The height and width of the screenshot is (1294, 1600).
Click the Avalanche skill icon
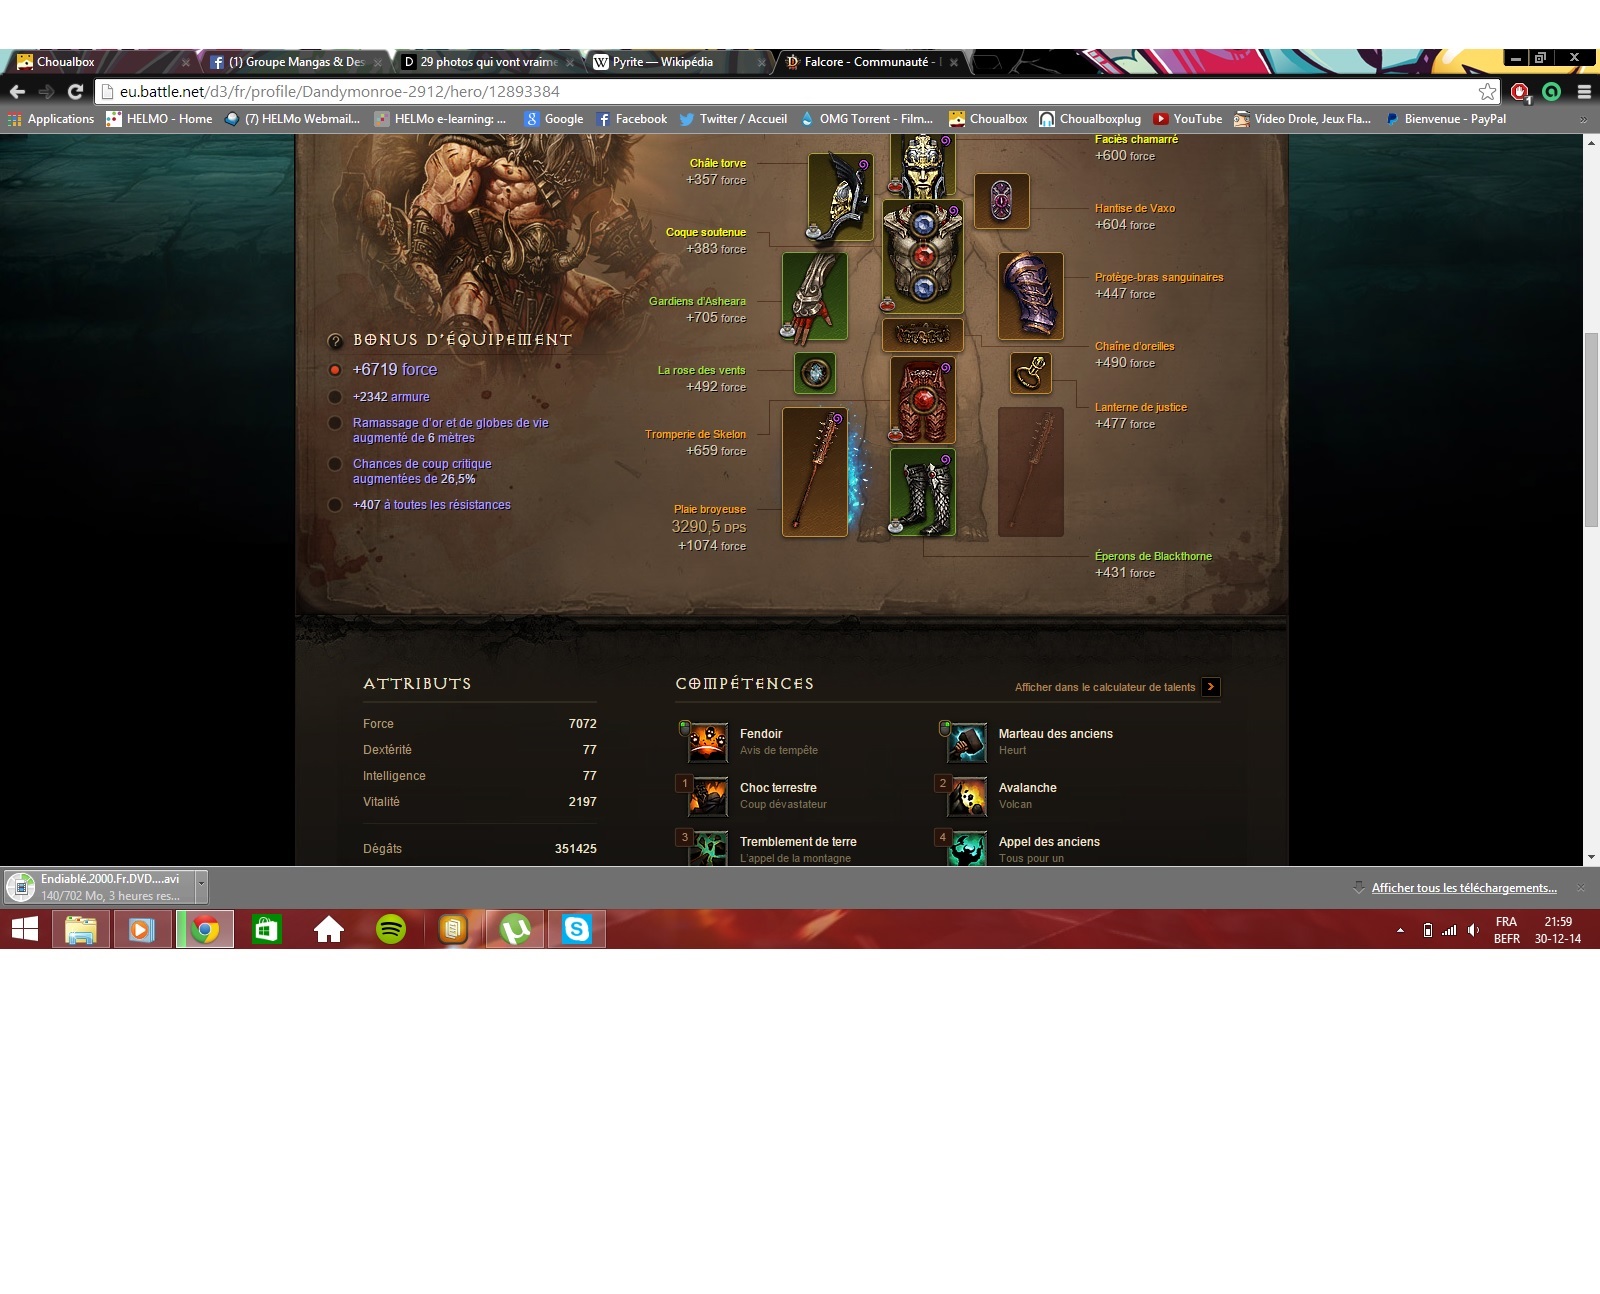tap(967, 796)
